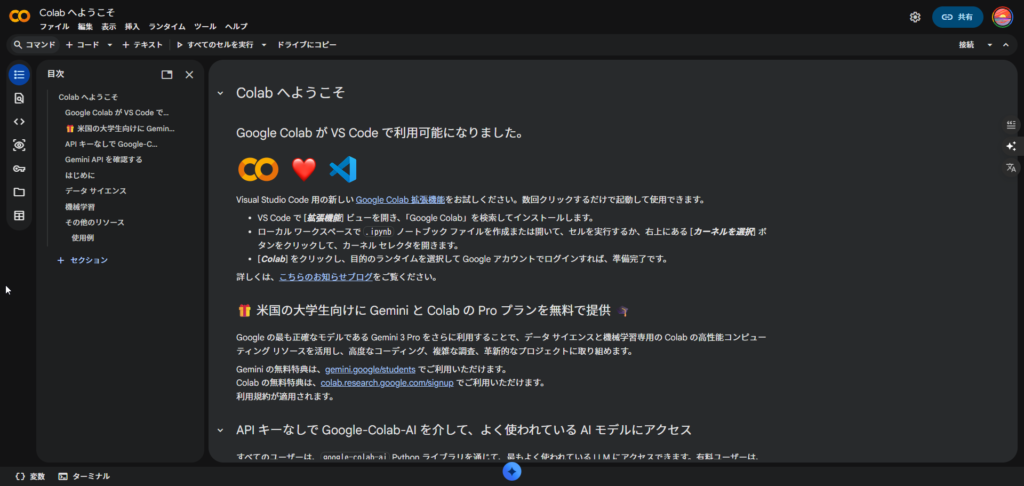Image resolution: width=1024 pixels, height=486 pixels.
Task: Open the dropdown arrow next to 接続
Action: point(990,45)
